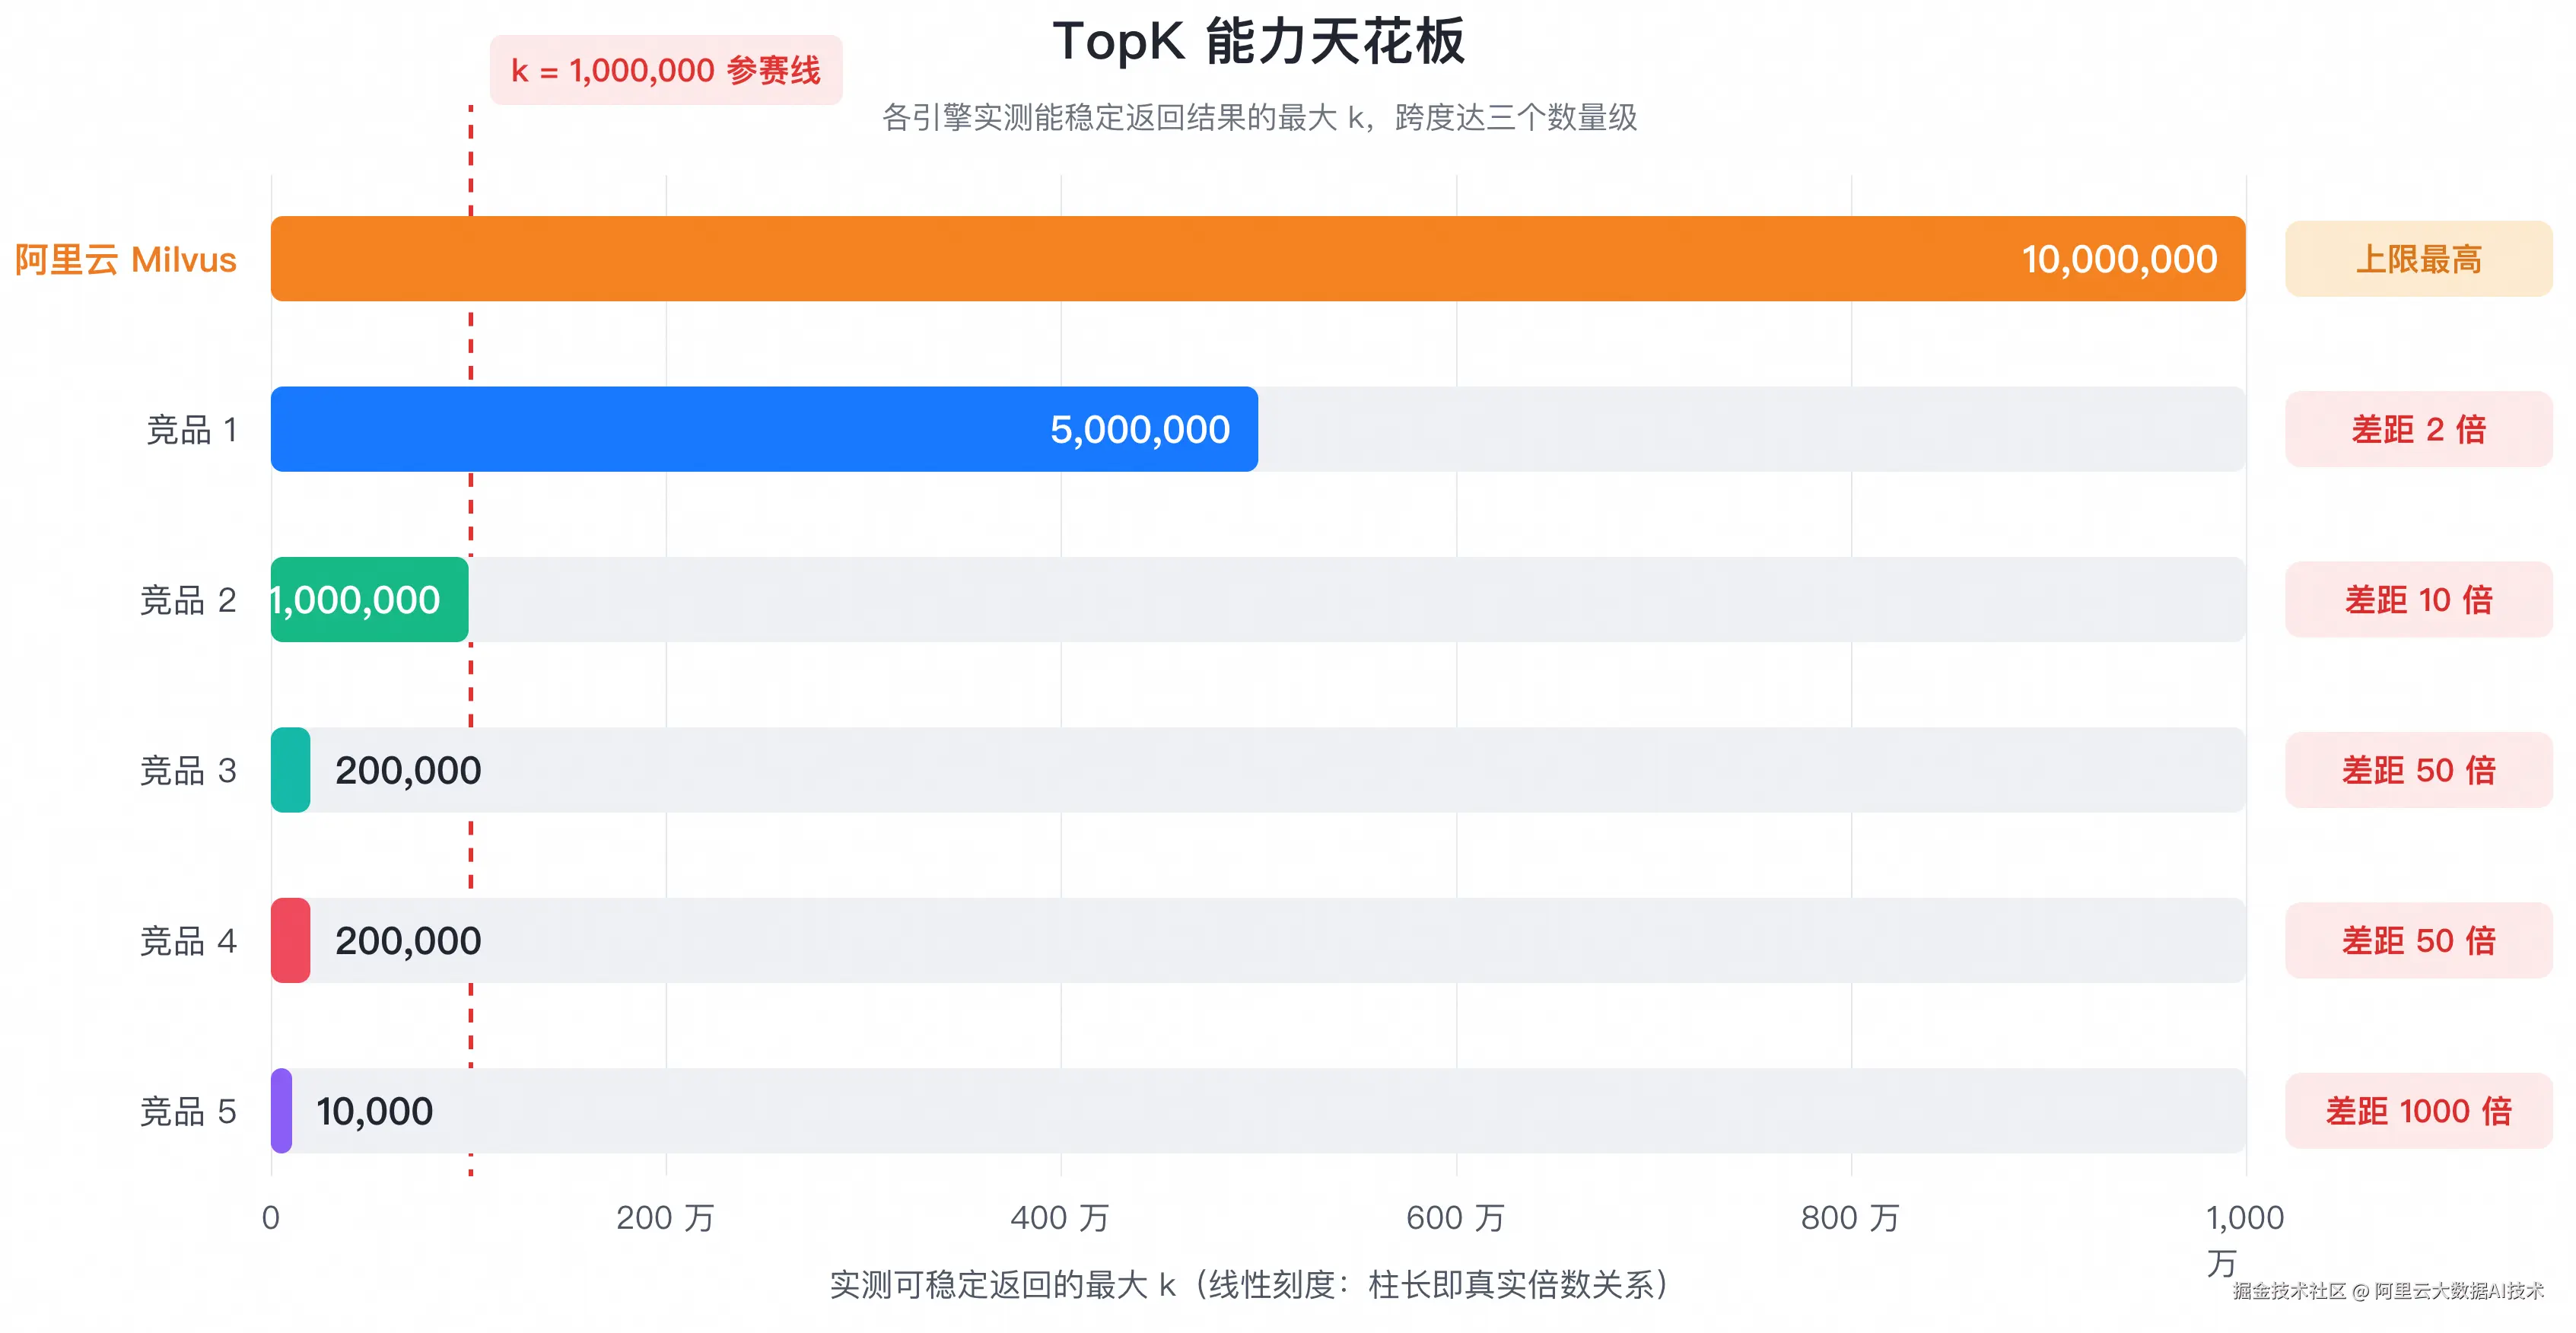Screen dimensions: 2576x1333
Task: Click the "10,000" value beside 竞品 5
Action: (374, 1111)
